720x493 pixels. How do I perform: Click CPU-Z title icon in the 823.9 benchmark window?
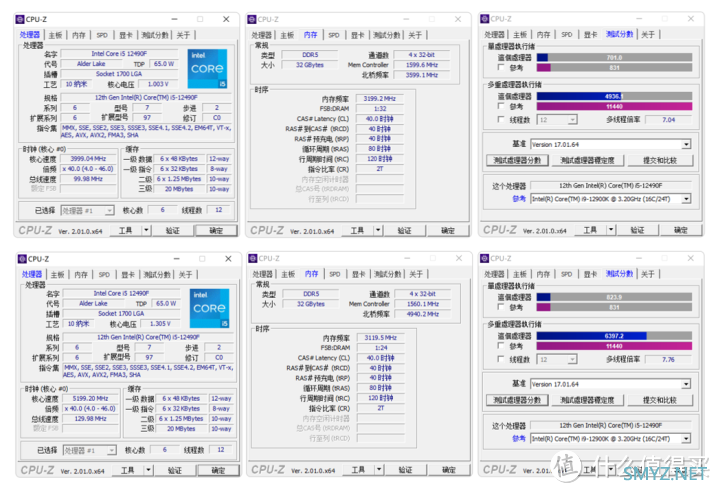pyautogui.click(x=484, y=258)
